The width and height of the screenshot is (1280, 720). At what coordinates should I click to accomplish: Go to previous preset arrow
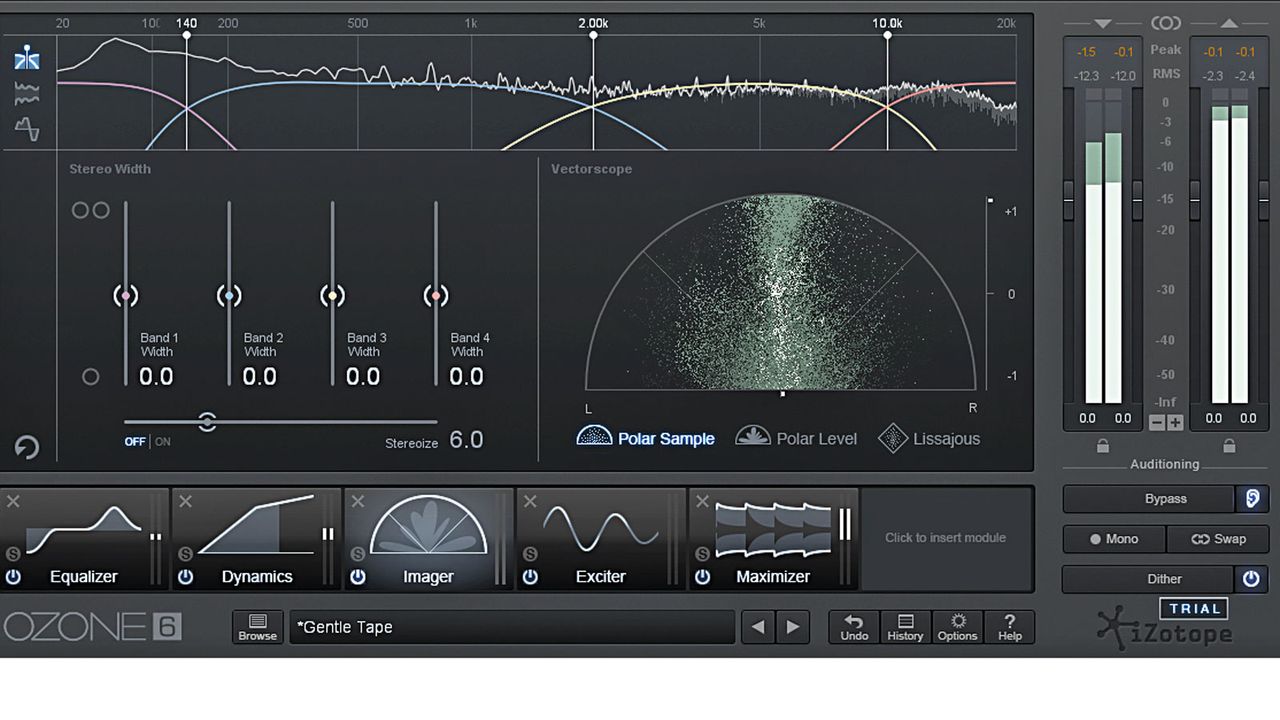coord(758,627)
